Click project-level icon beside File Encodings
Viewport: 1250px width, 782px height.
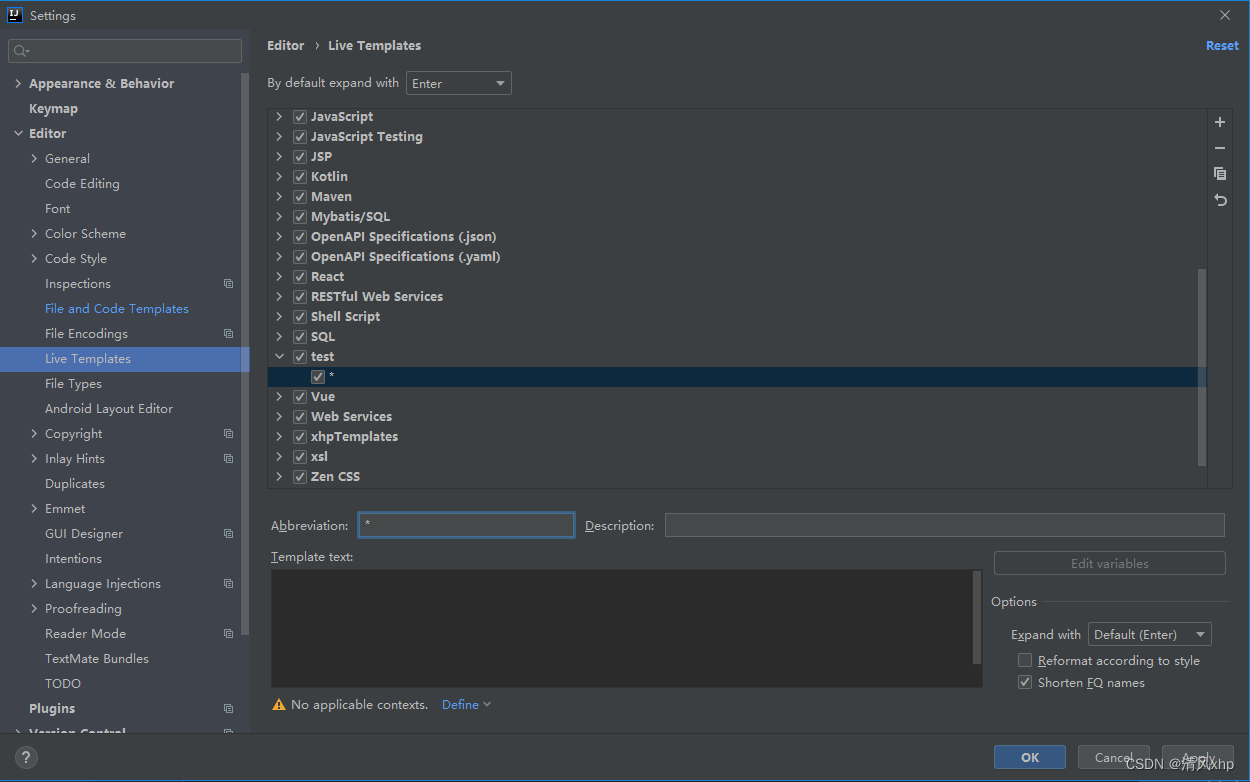[x=228, y=334]
